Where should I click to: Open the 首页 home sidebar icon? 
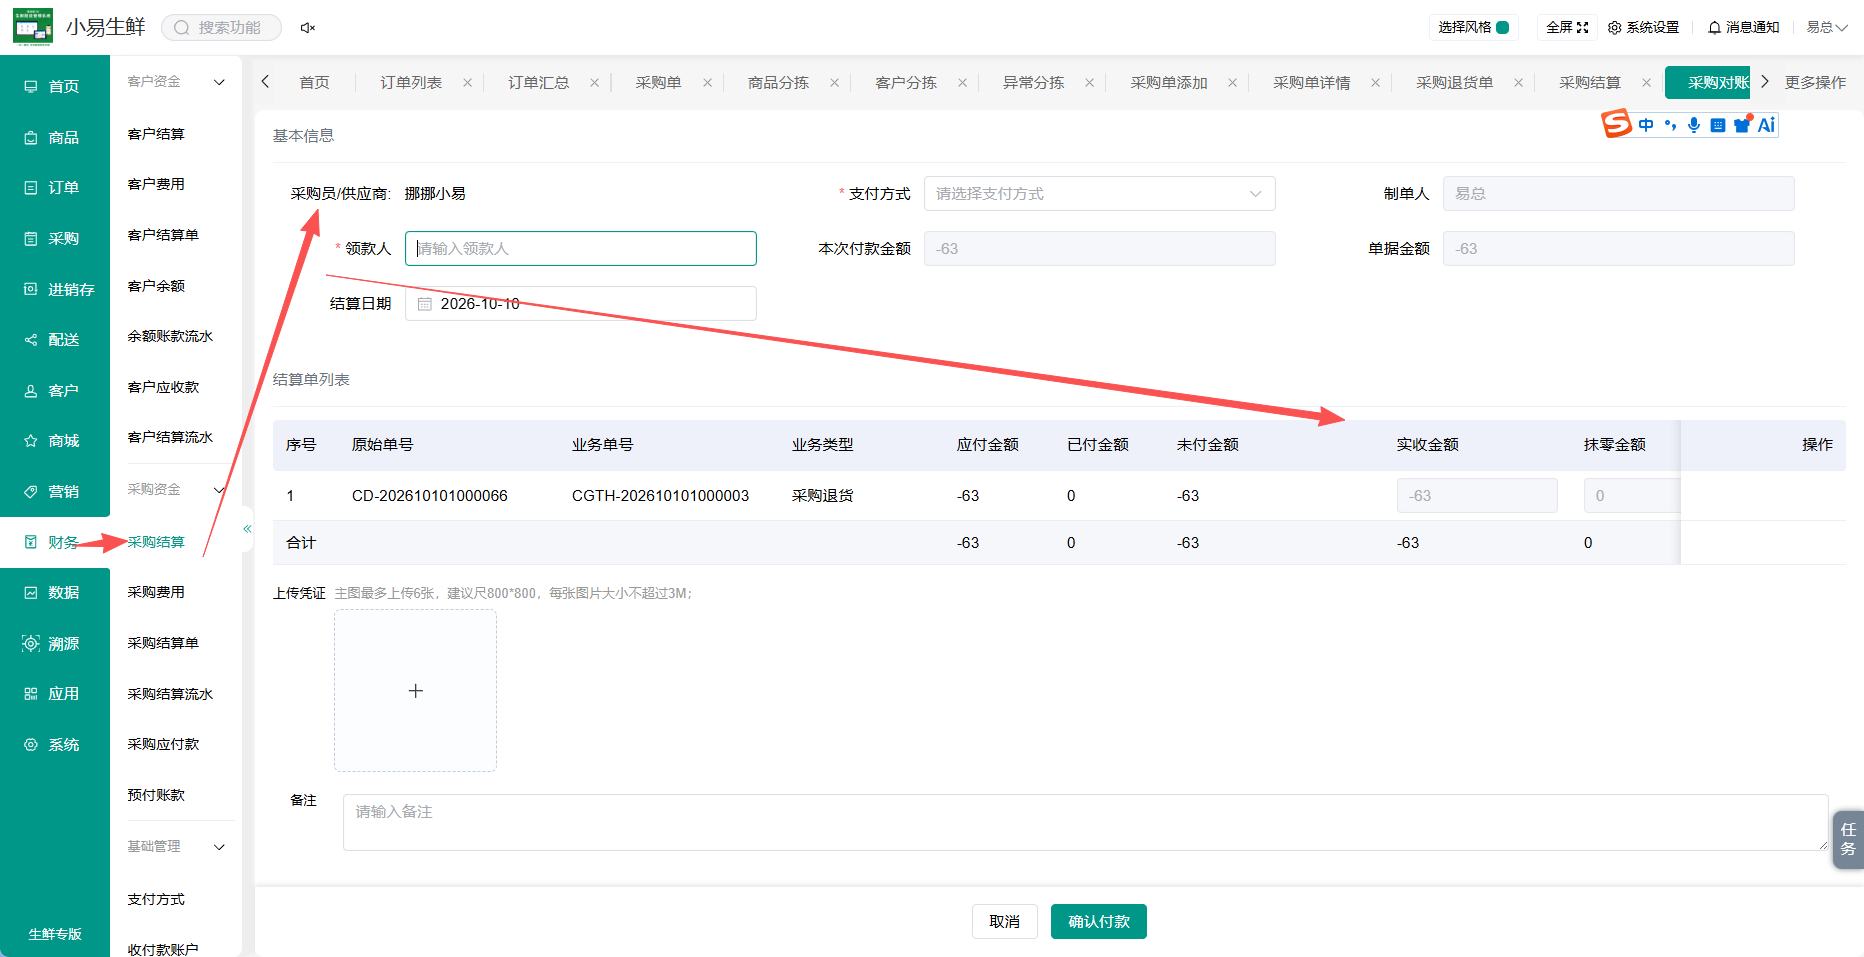coord(31,87)
